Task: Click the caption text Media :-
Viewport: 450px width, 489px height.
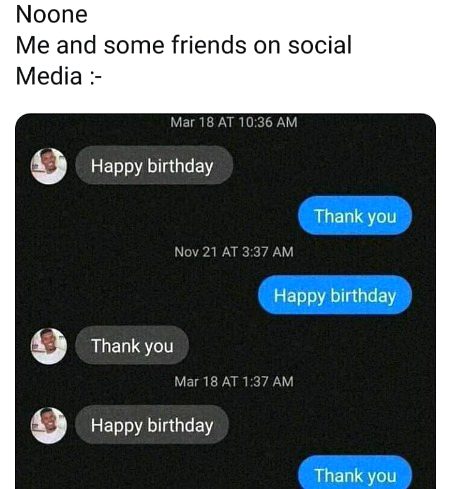Action: 59,76
